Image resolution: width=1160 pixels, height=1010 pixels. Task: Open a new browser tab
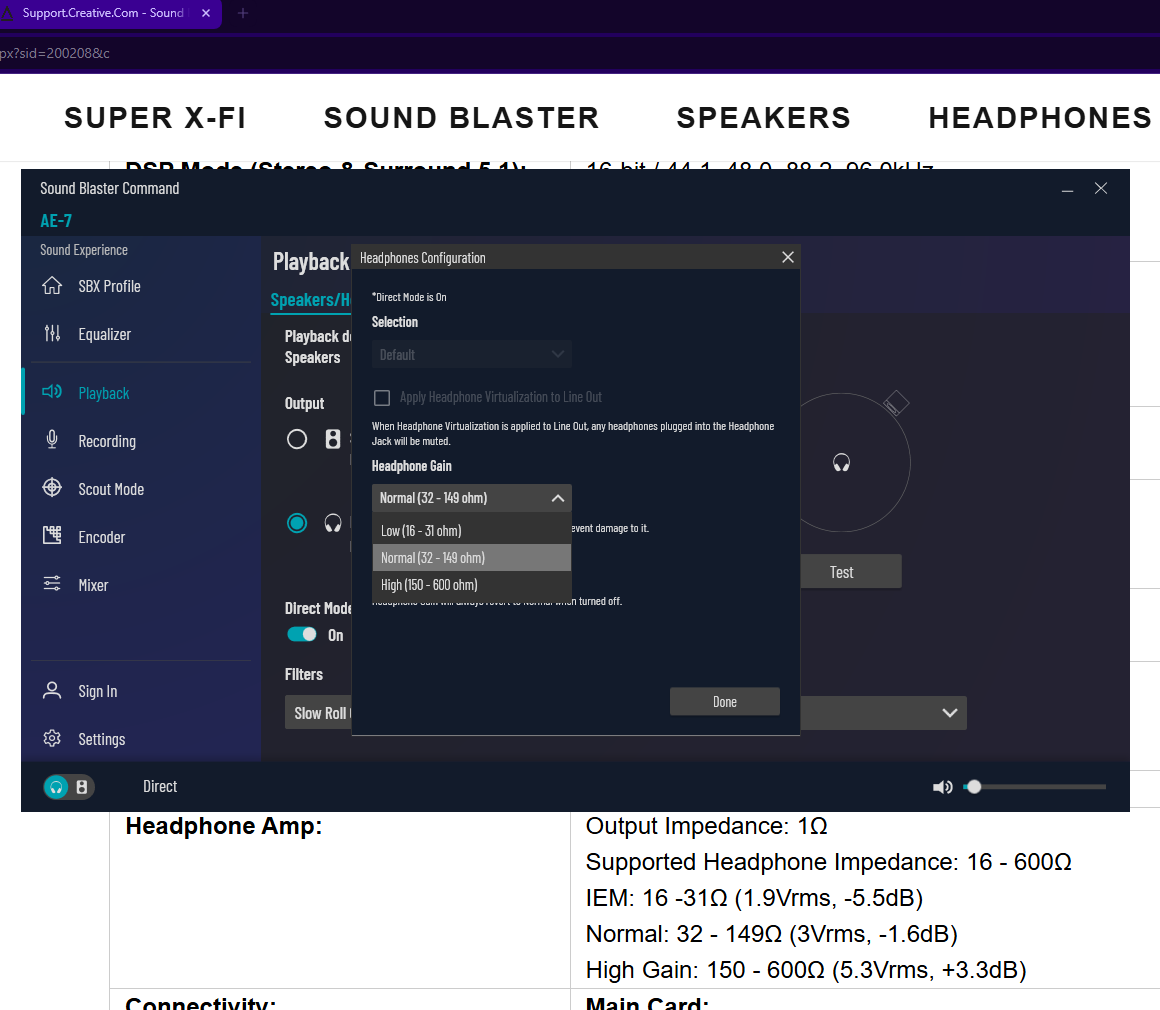[243, 13]
